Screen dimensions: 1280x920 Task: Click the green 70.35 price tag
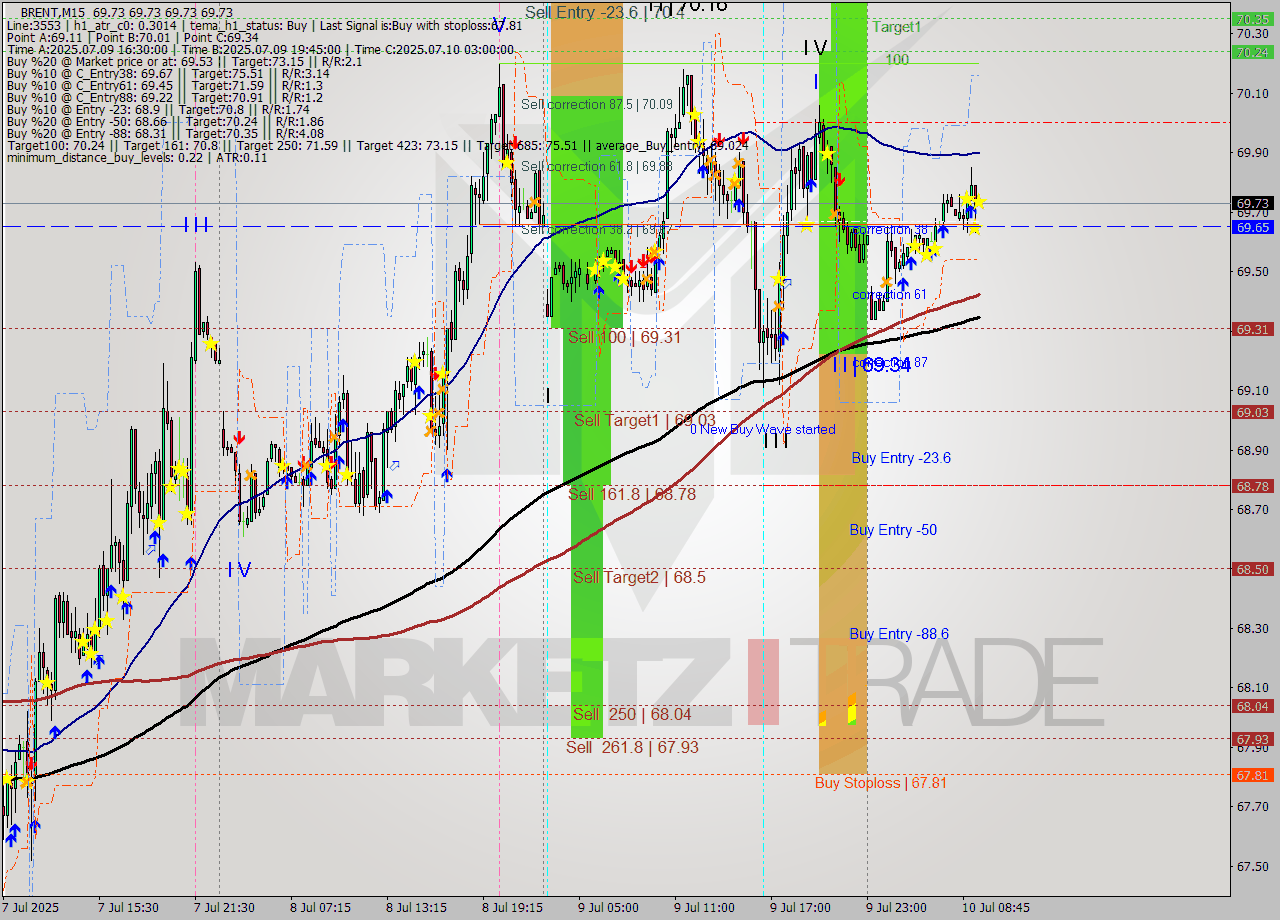1253,19
